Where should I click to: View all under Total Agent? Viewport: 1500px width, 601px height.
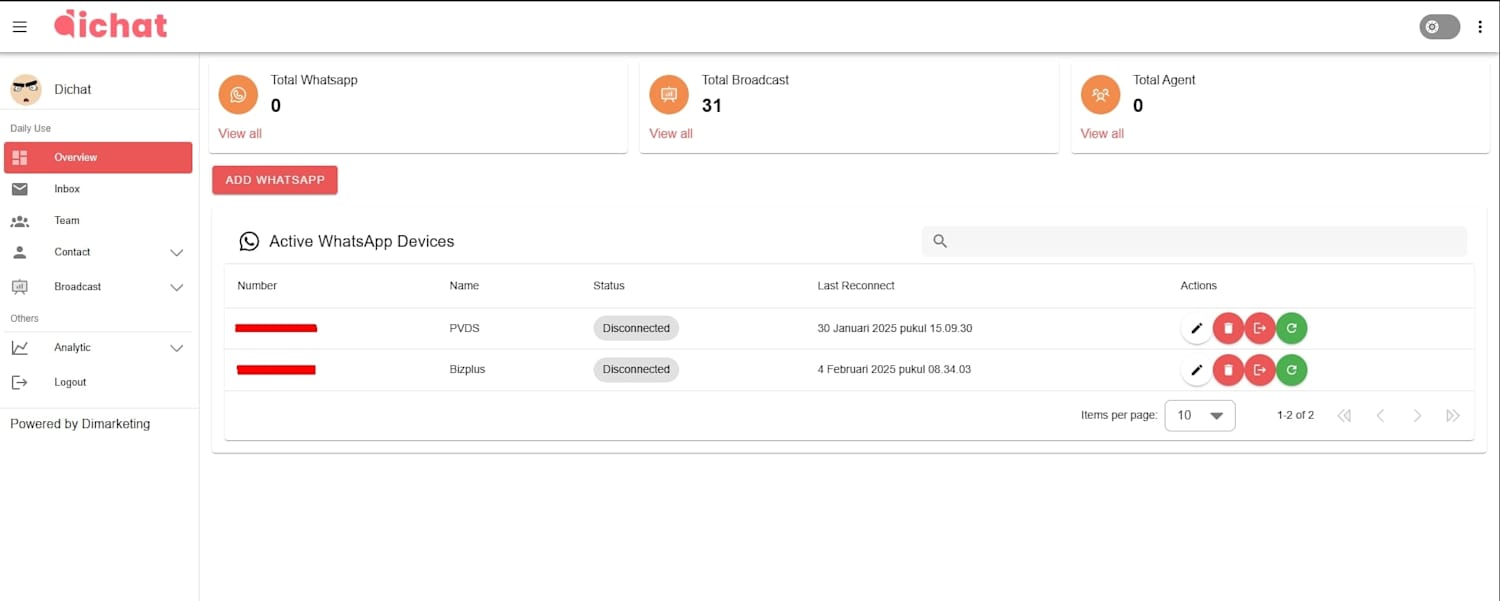1102,133
